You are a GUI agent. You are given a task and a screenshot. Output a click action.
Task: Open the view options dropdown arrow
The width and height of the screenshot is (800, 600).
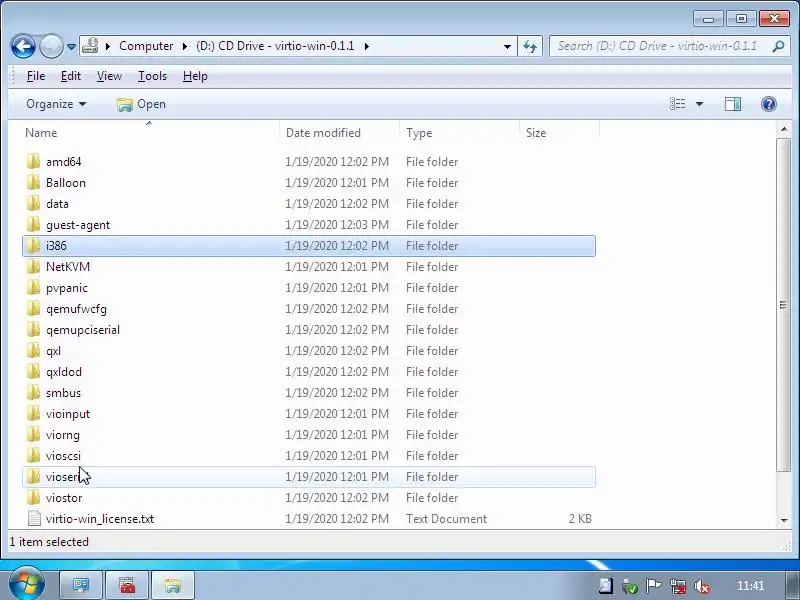(x=699, y=104)
